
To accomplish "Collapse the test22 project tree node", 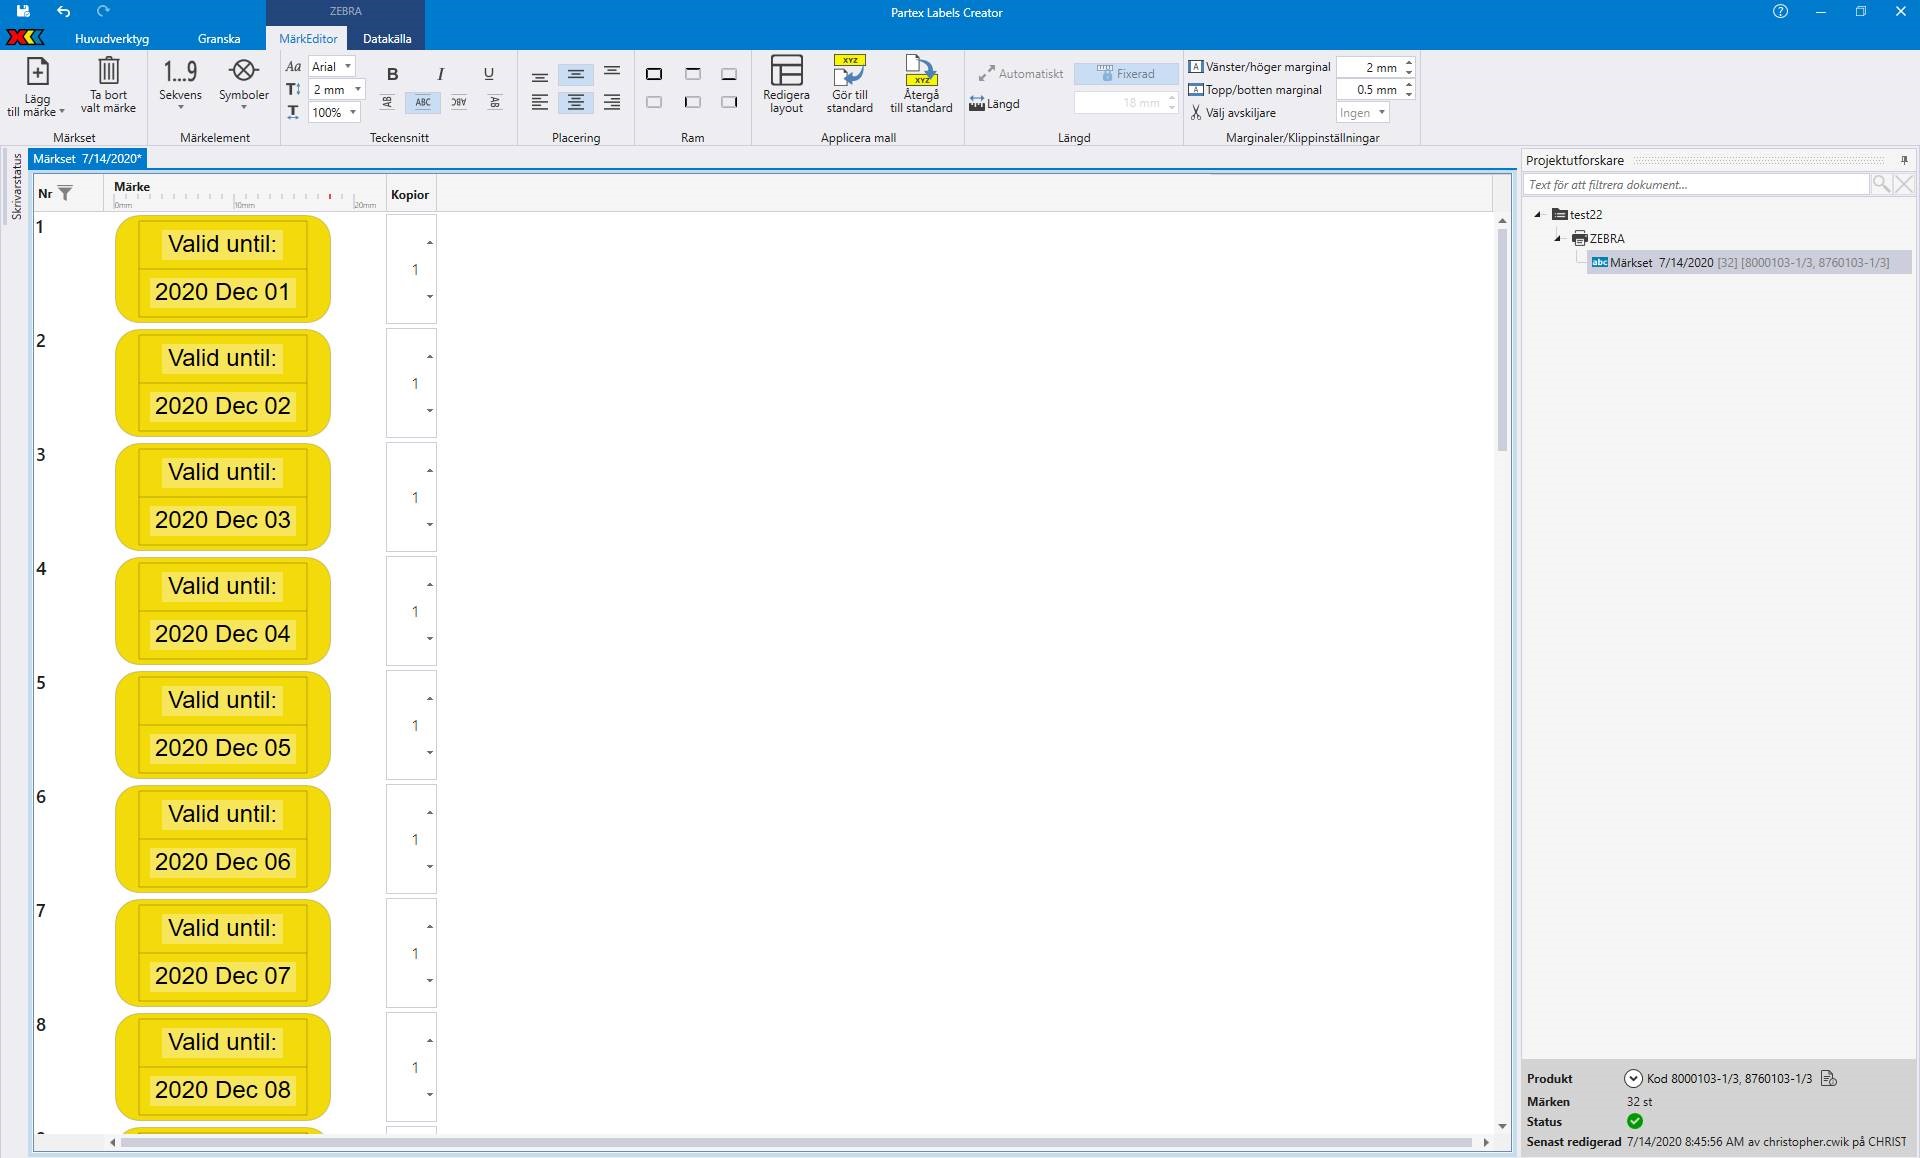I will point(1538,214).
